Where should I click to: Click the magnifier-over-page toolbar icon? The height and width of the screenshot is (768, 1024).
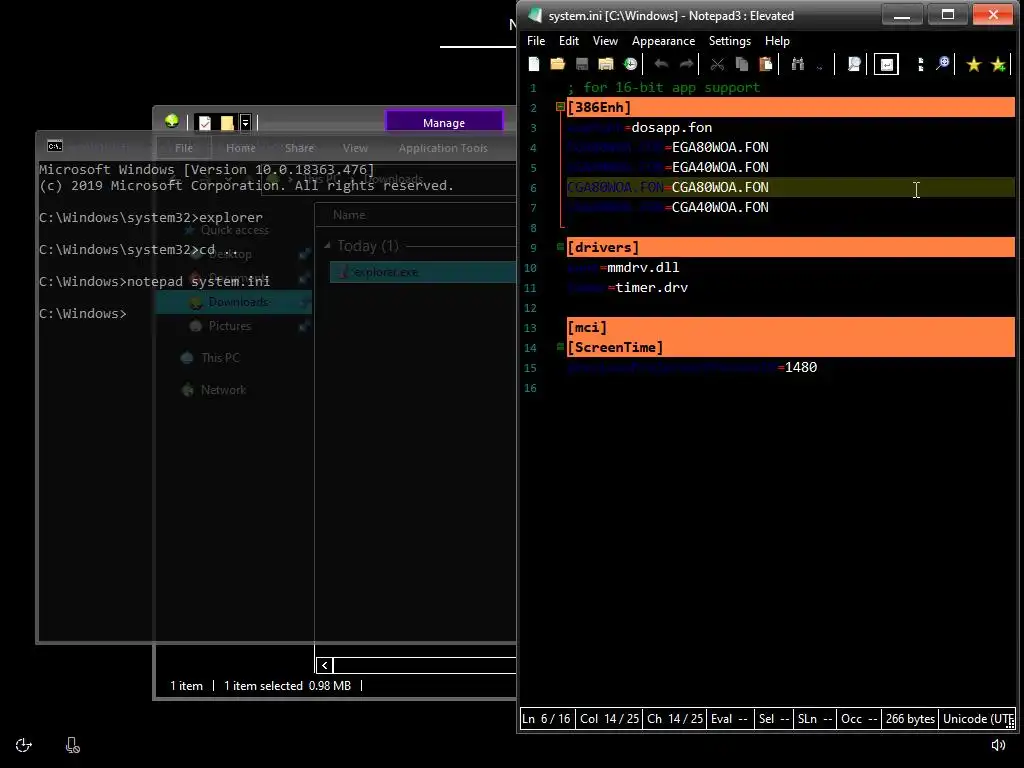click(854, 64)
